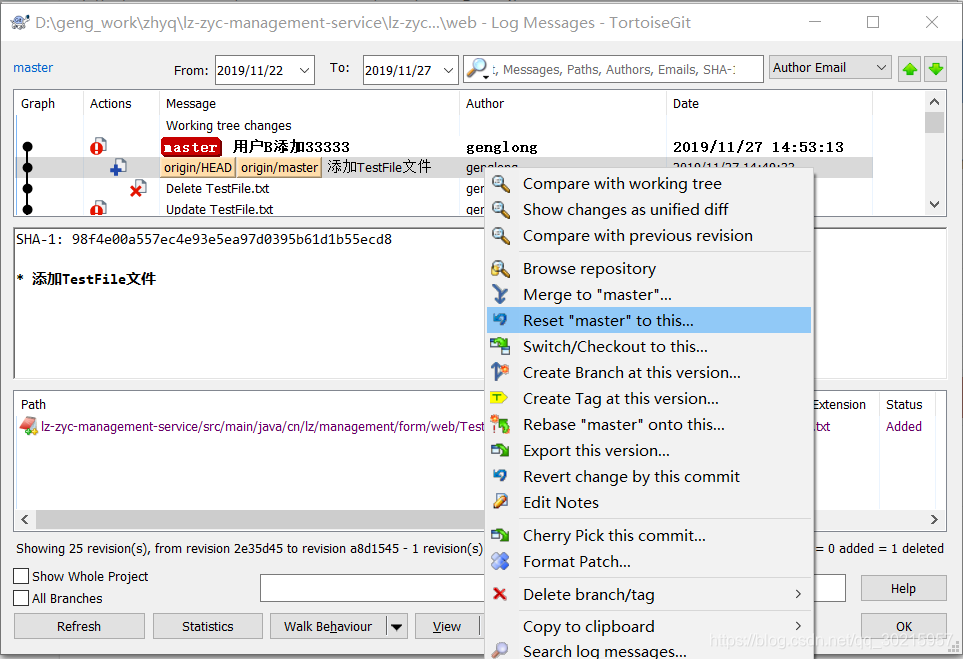Image resolution: width=963 pixels, height=659 pixels.
Task: Click the Refresh button
Action: (79, 626)
